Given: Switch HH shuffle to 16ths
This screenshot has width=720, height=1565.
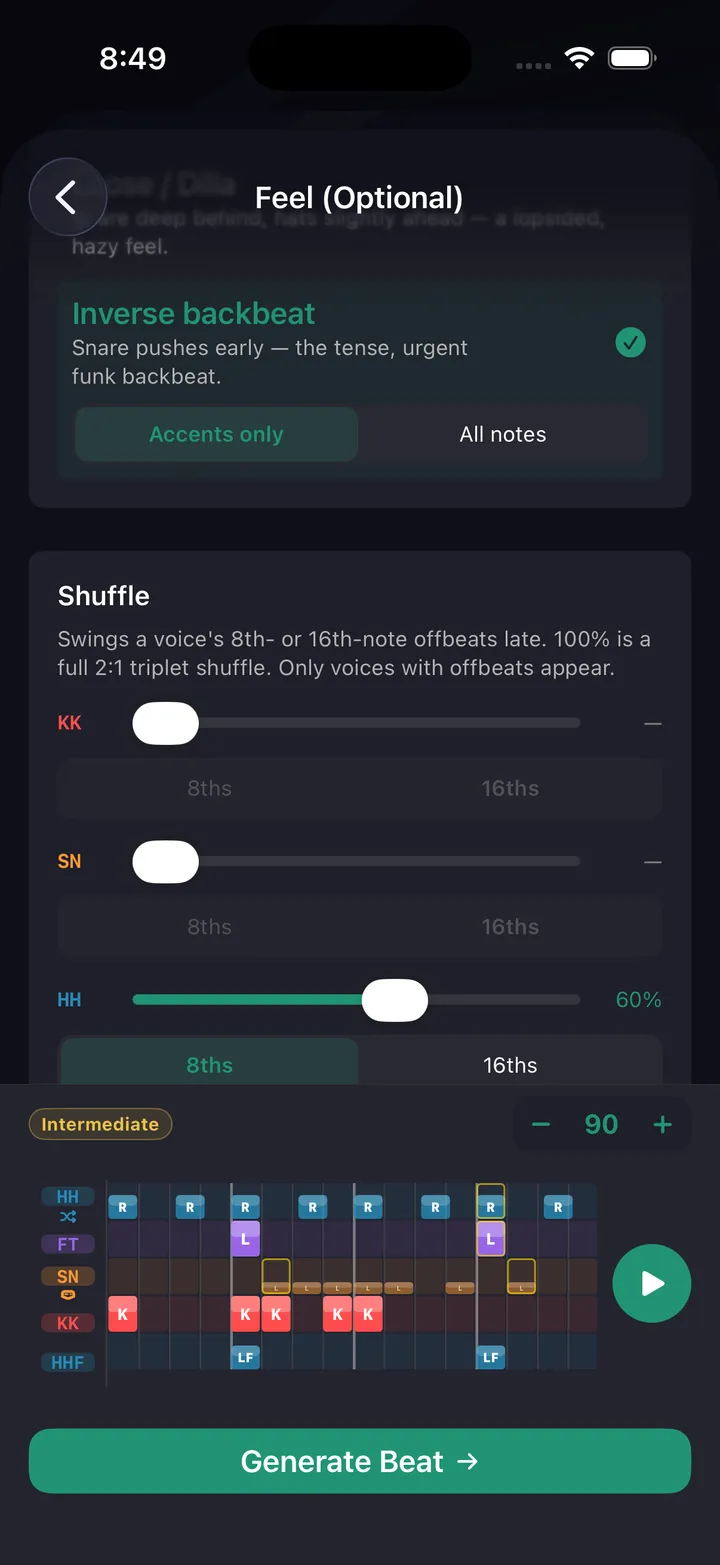Looking at the screenshot, I should 510,1065.
